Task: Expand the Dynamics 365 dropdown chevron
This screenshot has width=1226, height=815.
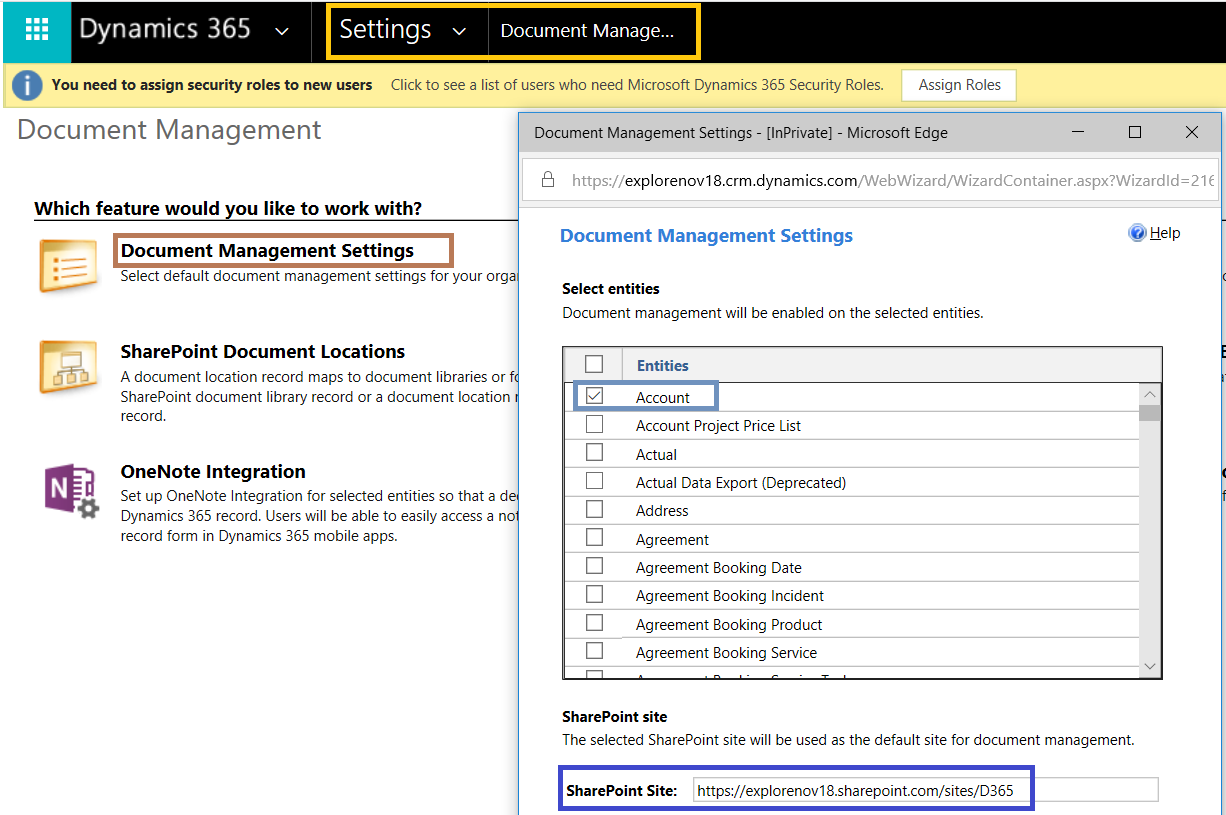Action: pyautogui.click(x=281, y=31)
